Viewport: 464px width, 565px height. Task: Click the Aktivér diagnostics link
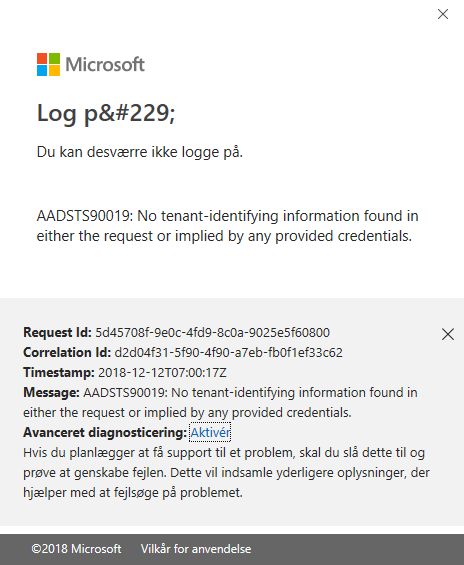coord(210,432)
